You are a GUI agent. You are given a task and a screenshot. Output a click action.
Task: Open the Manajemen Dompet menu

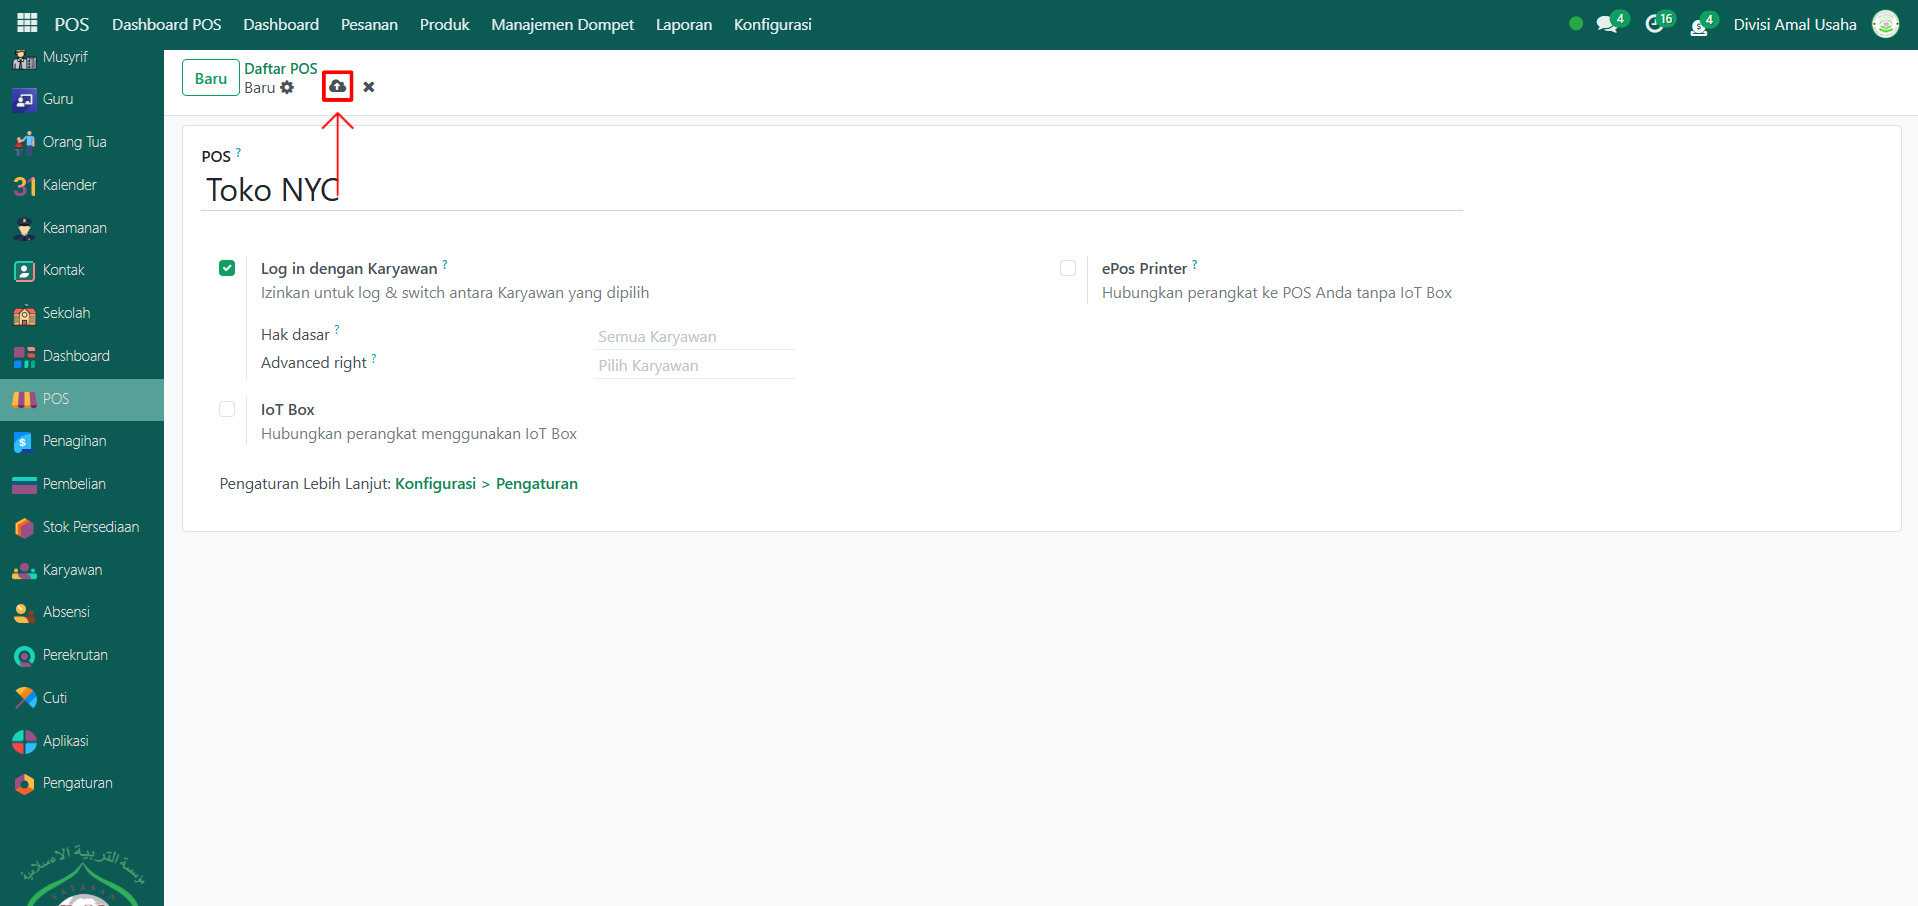pyautogui.click(x=562, y=25)
